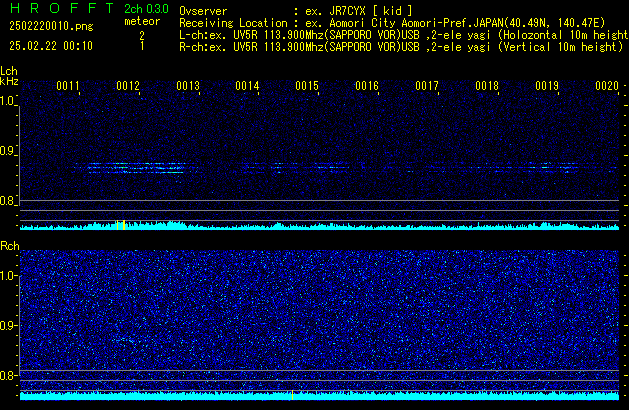Screen dimensions: 629x410
Task: Click the kHz unit label
Action: coord(9,81)
